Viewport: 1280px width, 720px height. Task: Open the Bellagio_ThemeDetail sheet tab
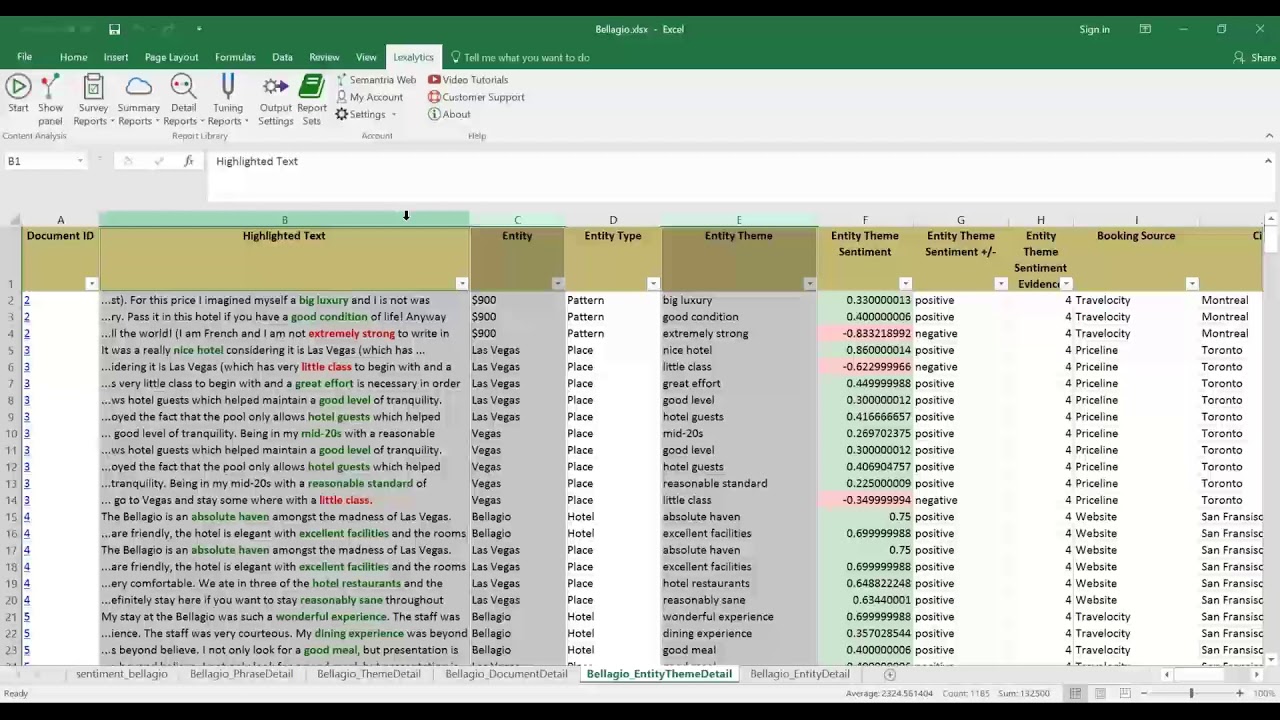pyautogui.click(x=369, y=674)
